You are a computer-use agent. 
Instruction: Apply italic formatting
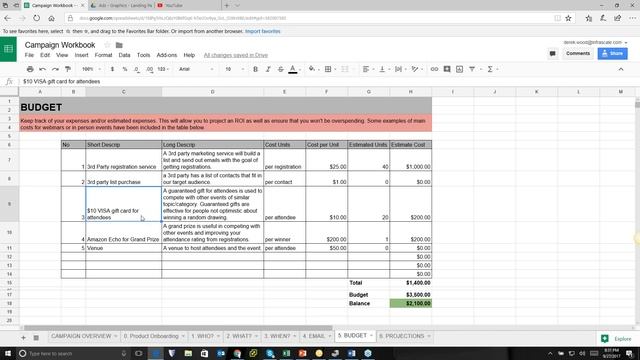click(268, 69)
